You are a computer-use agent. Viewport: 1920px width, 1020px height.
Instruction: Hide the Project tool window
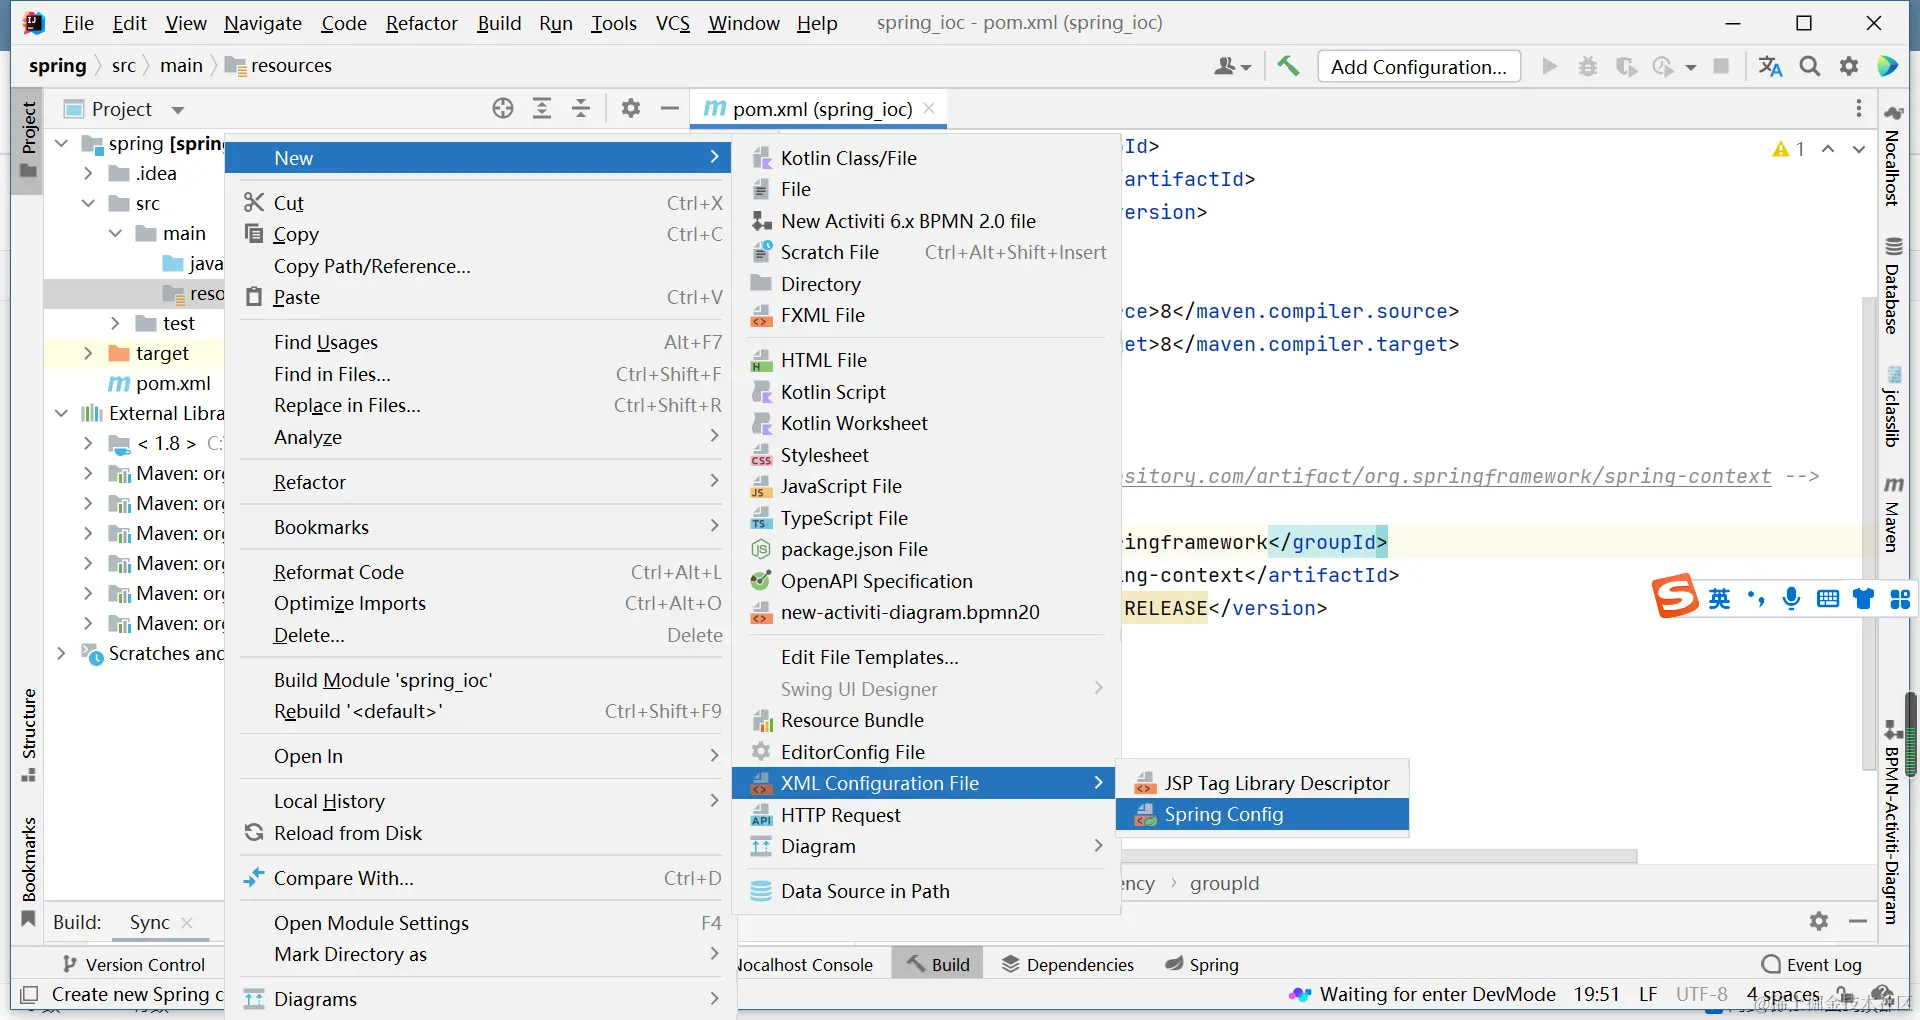point(670,108)
